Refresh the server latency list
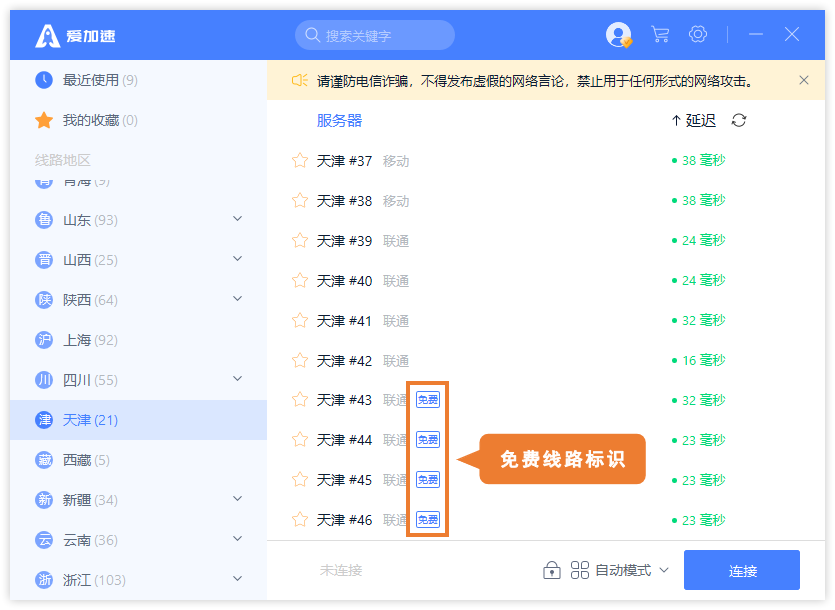Screen dimensions: 835x610 pyautogui.click(x=739, y=120)
